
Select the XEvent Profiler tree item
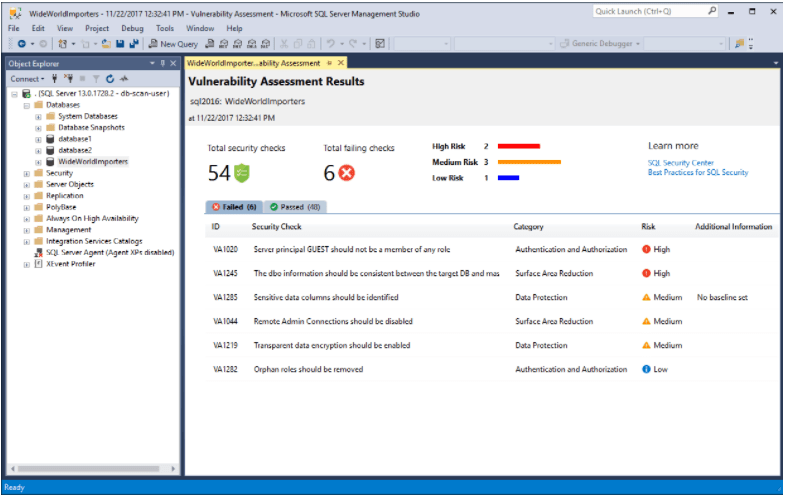point(71,264)
